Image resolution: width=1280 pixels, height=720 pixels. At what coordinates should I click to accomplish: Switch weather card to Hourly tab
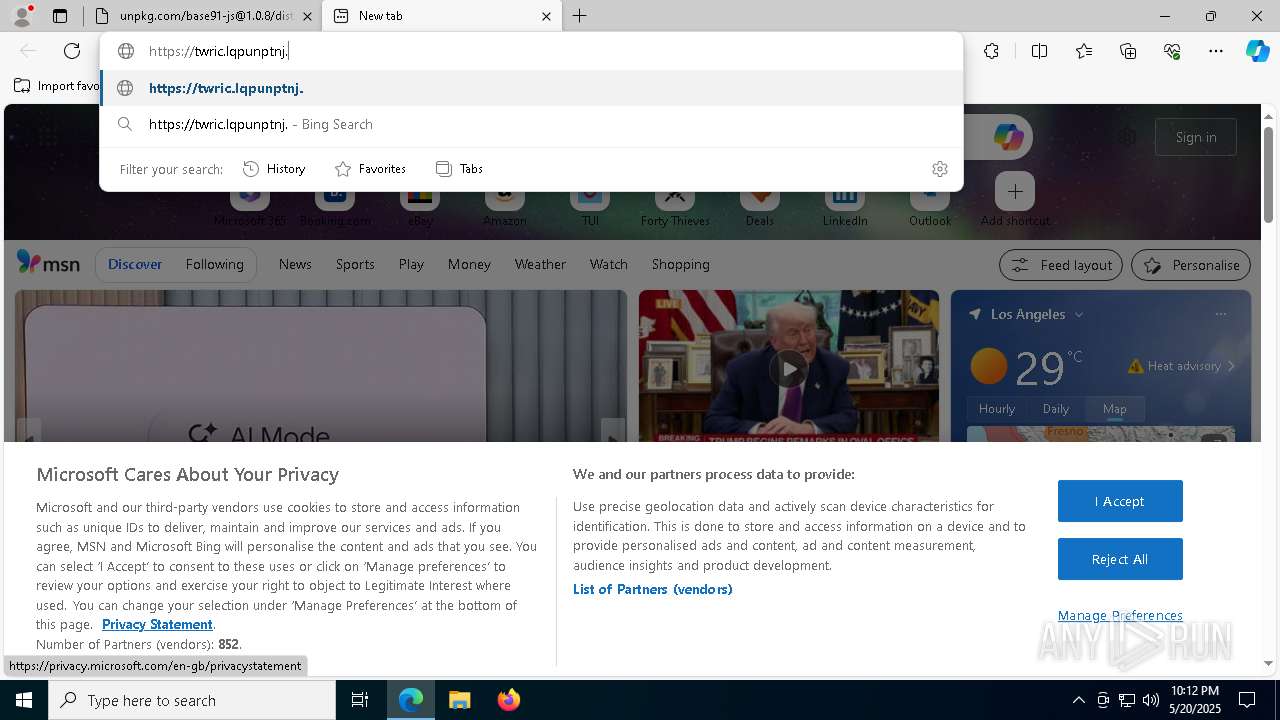click(997, 408)
